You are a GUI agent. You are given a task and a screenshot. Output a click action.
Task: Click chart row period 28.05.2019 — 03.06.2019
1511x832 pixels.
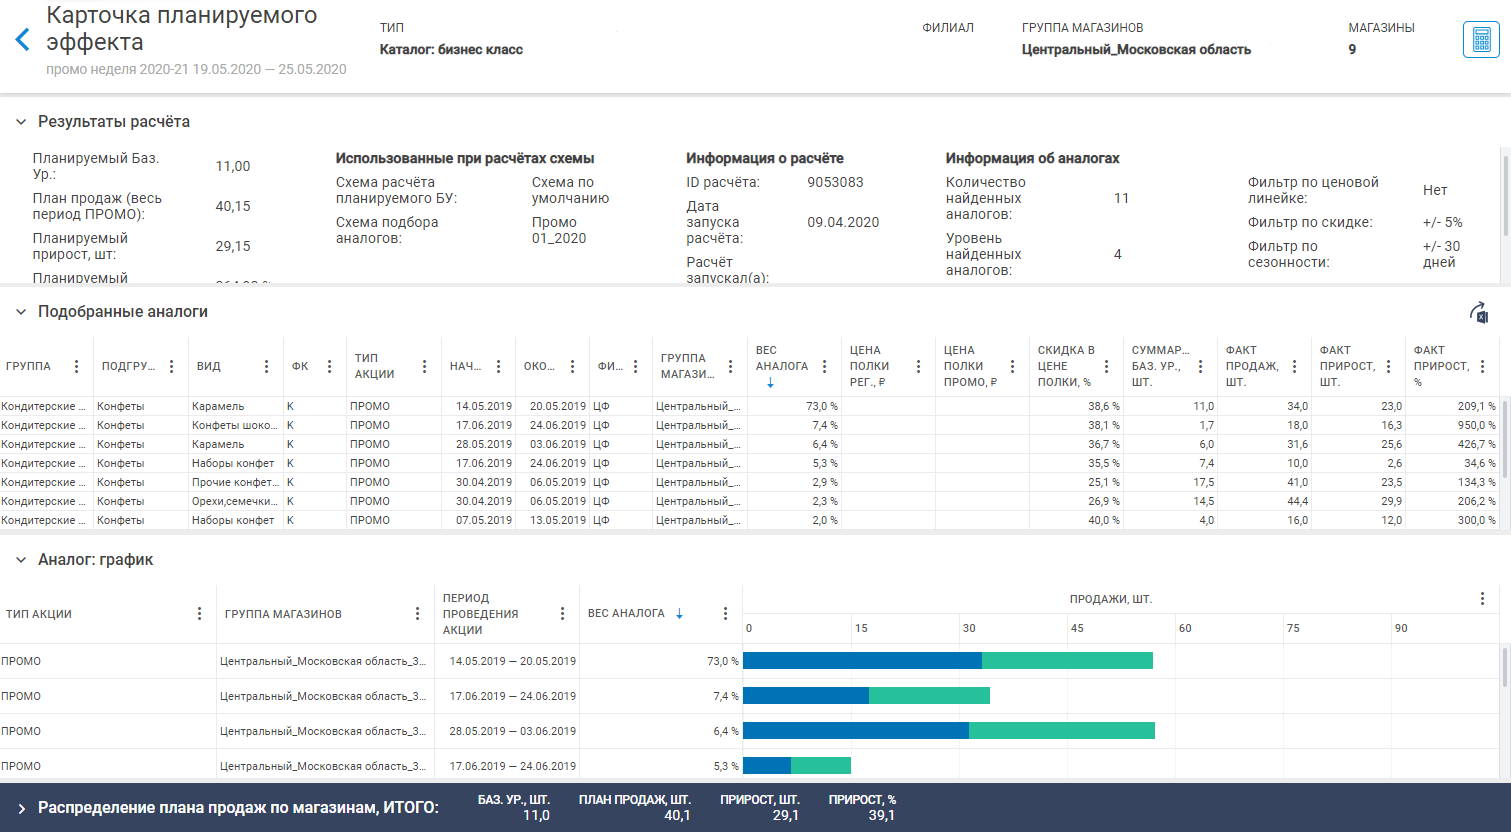pos(512,731)
